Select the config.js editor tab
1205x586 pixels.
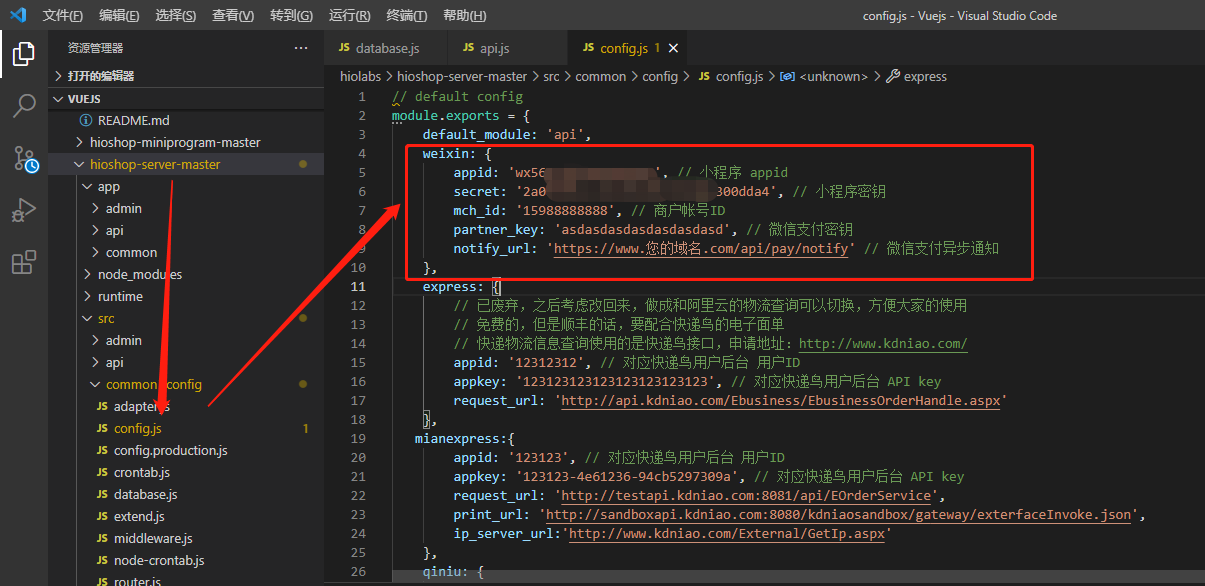point(625,48)
